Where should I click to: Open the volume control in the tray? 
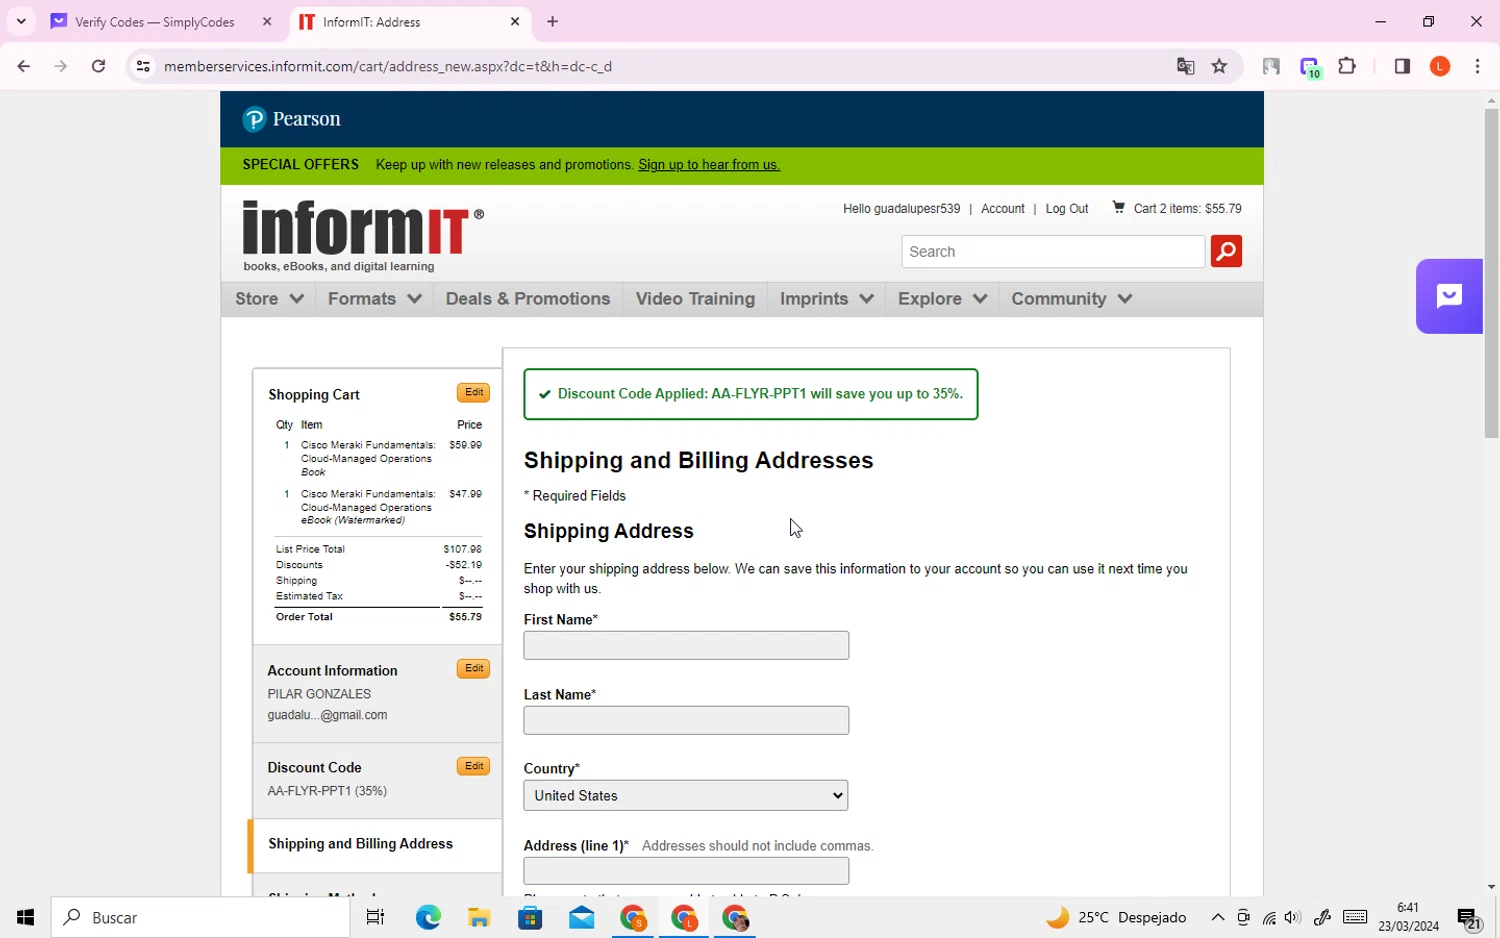[x=1292, y=917]
